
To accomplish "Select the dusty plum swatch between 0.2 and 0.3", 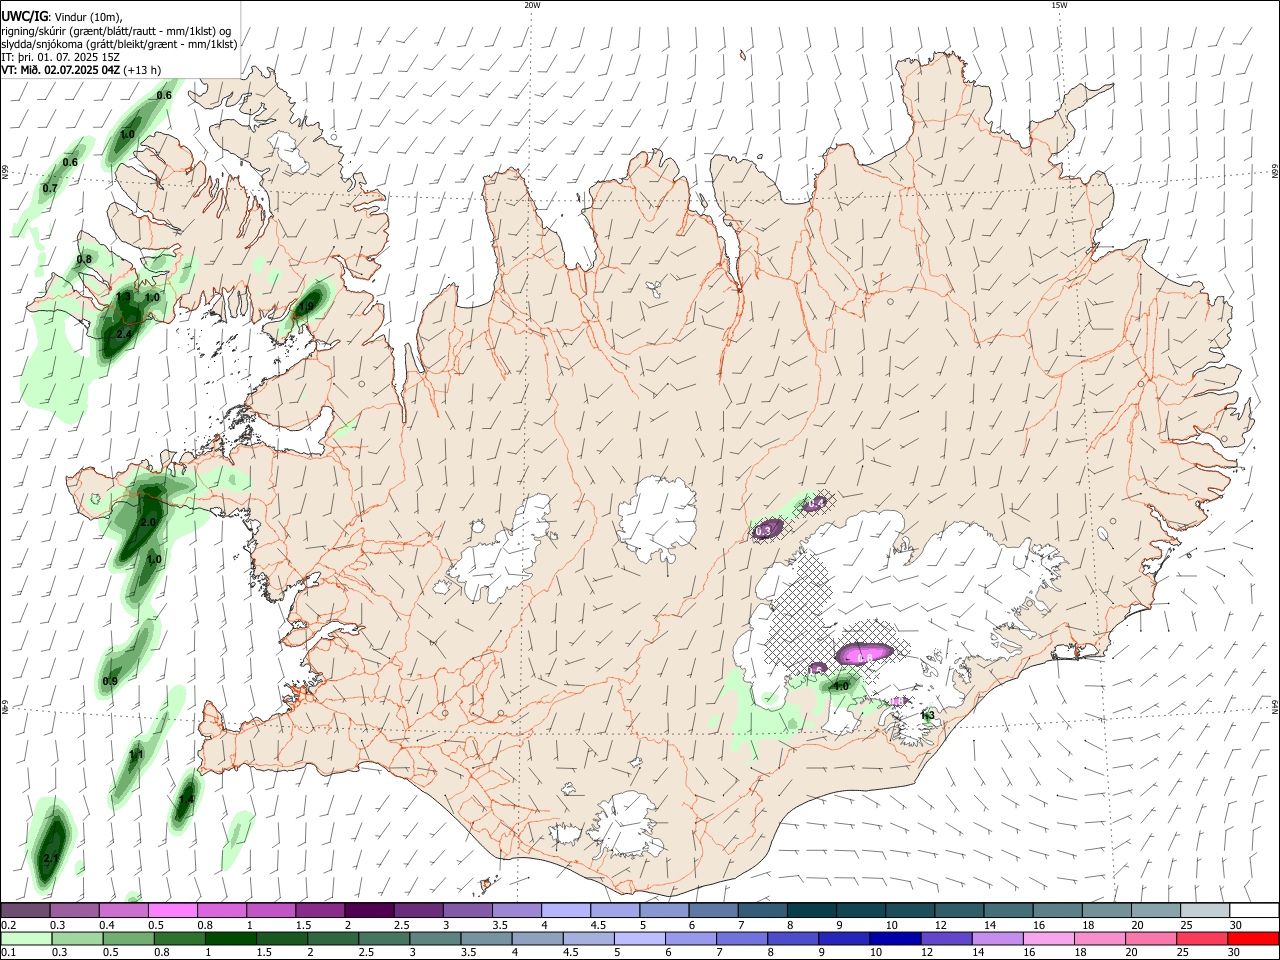I will [25, 910].
